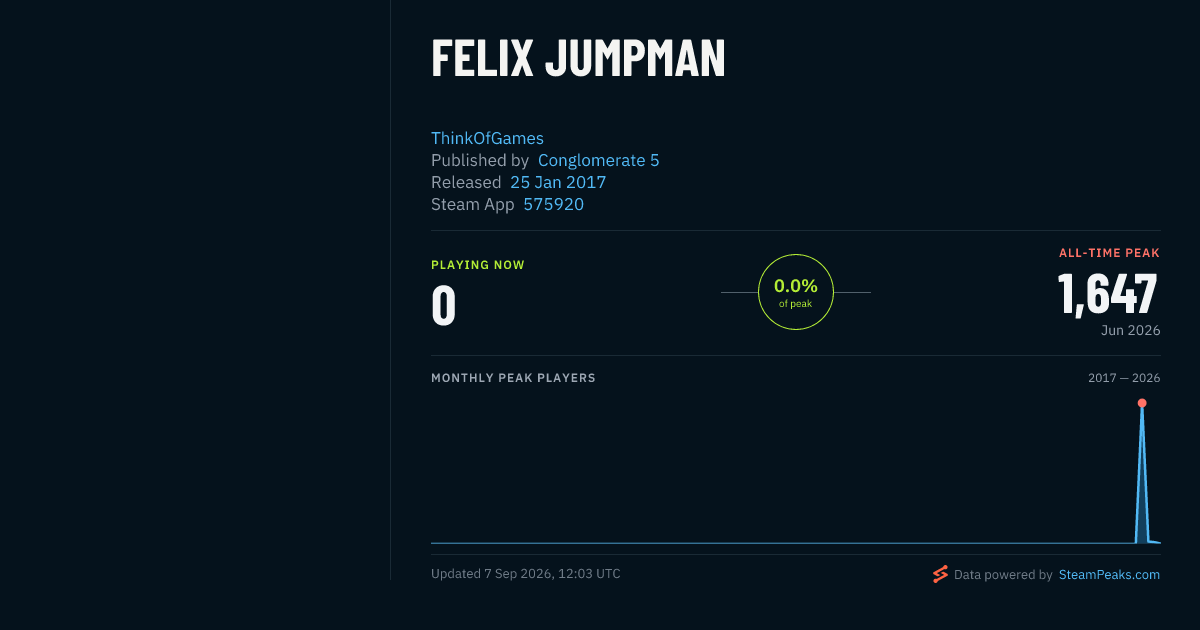Click the 0.0% of peak circle
The image size is (1200, 630).
click(796, 292)
